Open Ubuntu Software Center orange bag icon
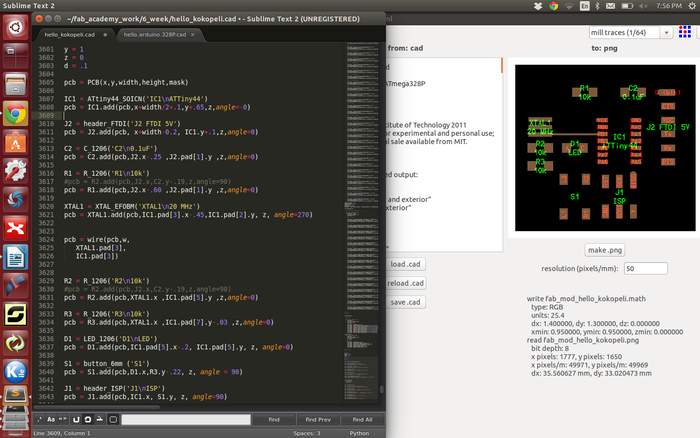Viewport: 700px width, 438px height. pos(16,142)
